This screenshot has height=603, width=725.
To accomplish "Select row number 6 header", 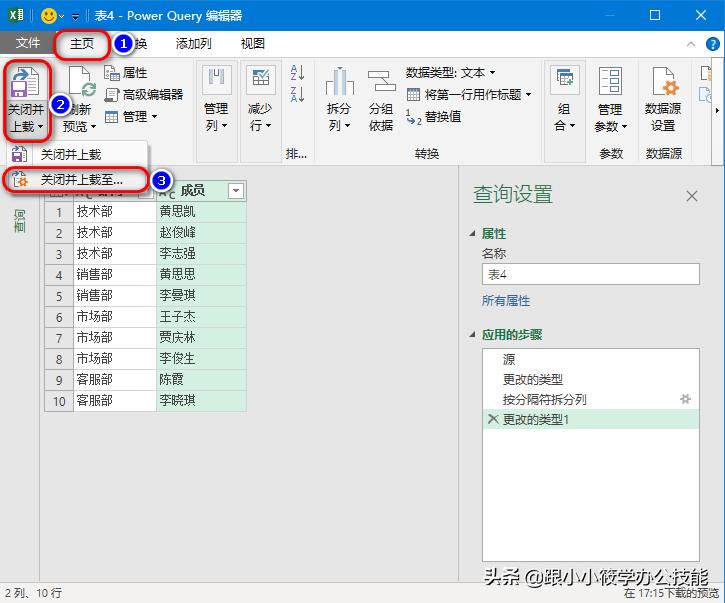I will [59, 317].
